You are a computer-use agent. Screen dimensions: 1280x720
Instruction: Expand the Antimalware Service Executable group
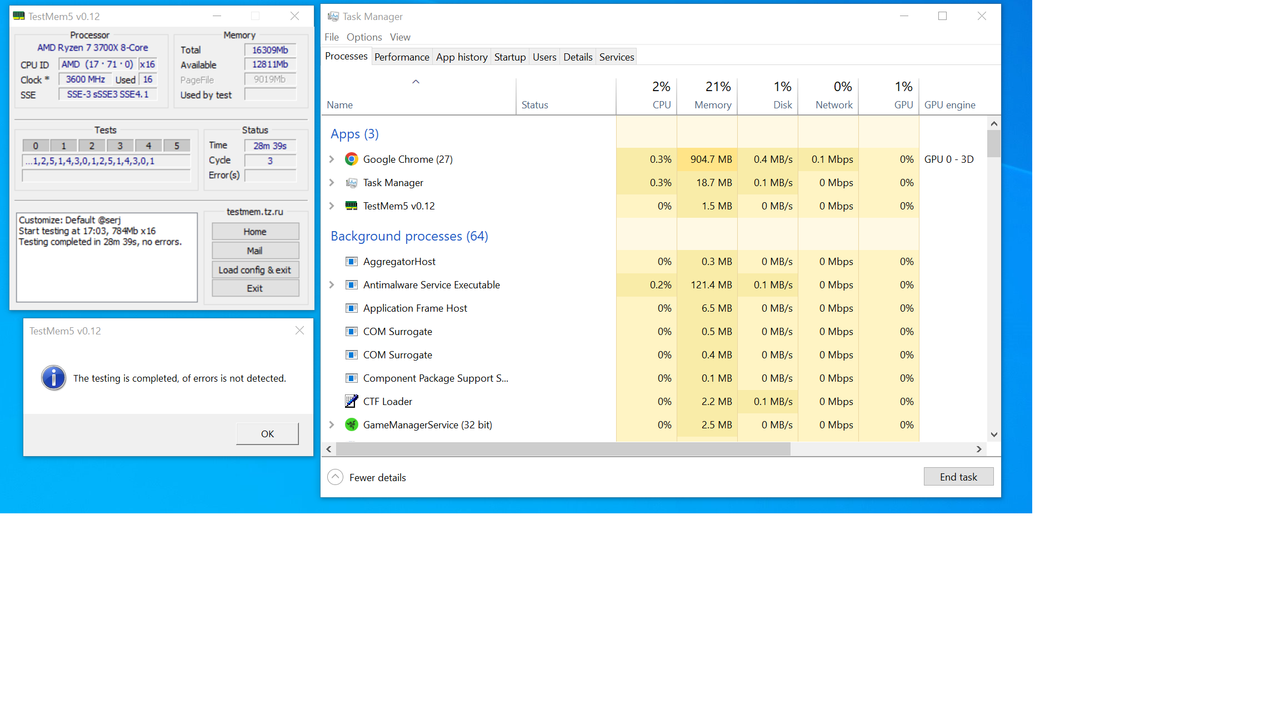point(332,285)
